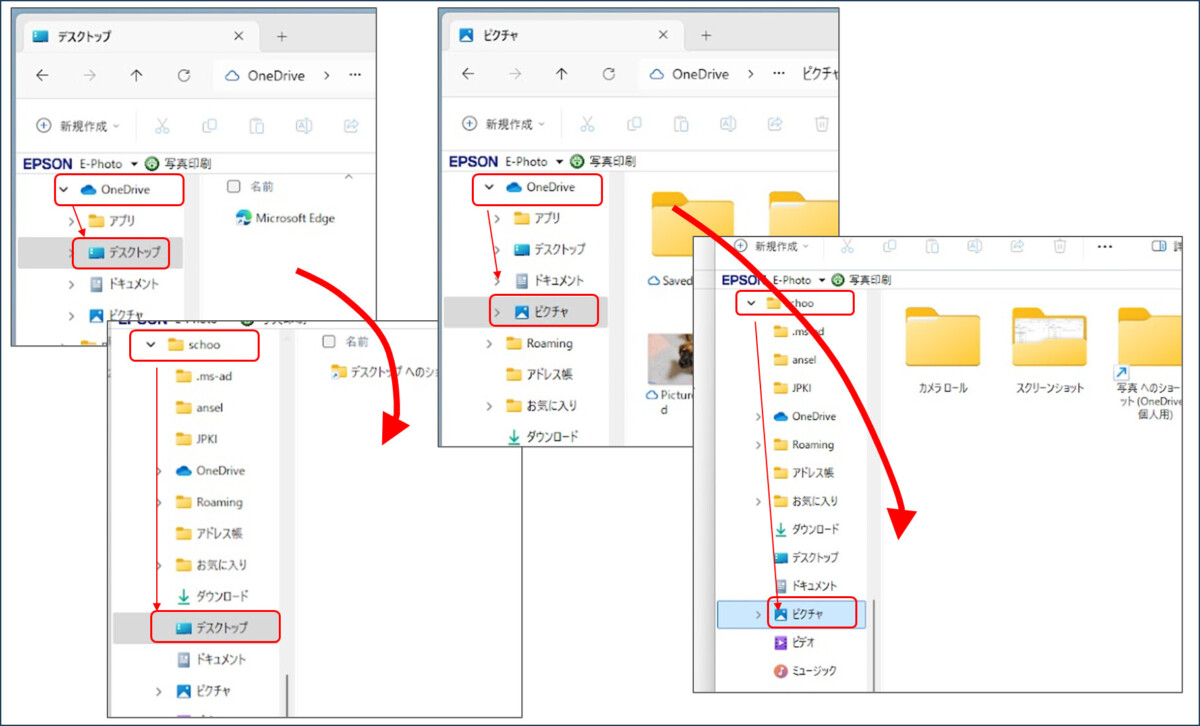The height and width of the screenshot is (726, 1200).
Task: Click the Cut icon in the カメラ ロール window
Action: (846, 246)
